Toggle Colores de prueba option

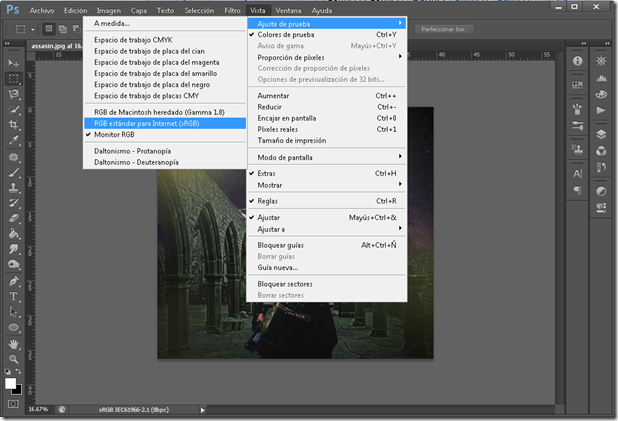pyautogui.click(x=327, y=35)
